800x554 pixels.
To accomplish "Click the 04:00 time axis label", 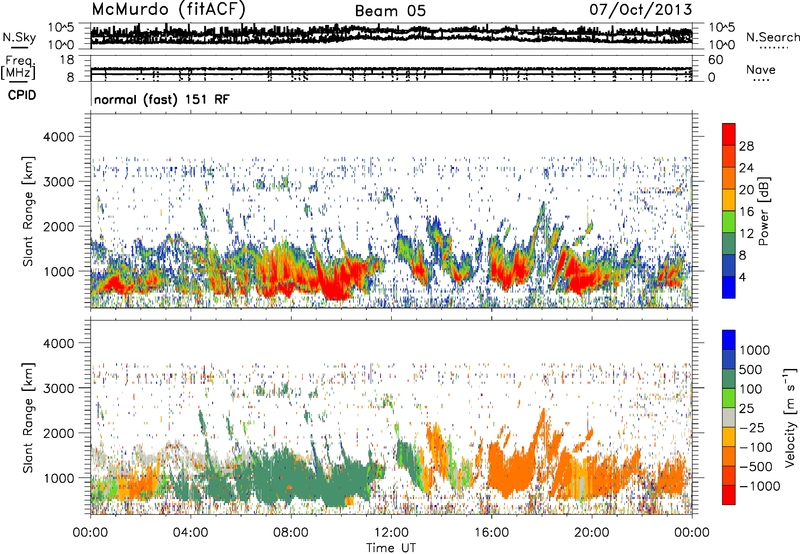I will [x=190, y=533].
